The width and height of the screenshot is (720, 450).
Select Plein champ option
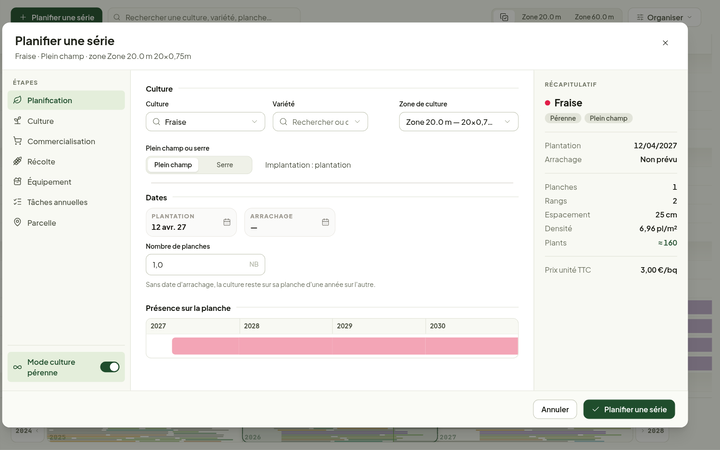click(x=173, y=165)
